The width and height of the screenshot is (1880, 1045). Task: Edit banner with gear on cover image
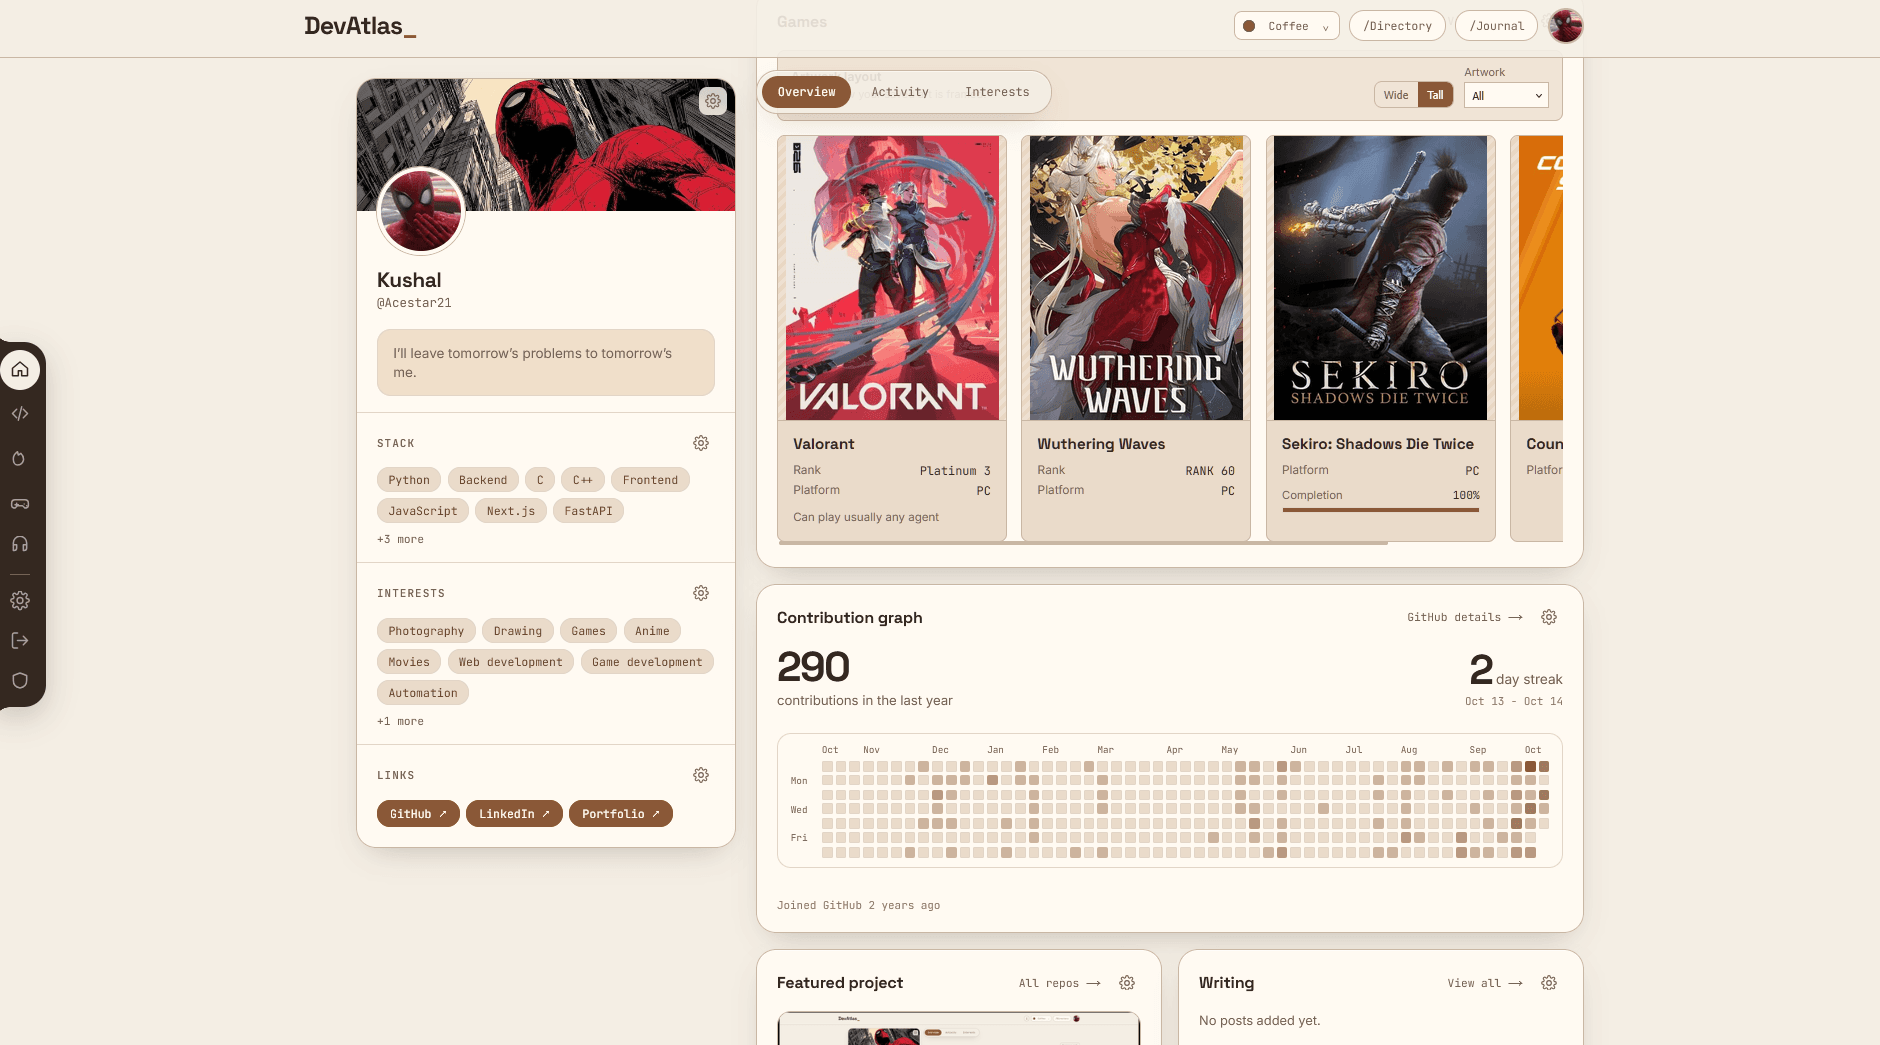pos(713,101)
